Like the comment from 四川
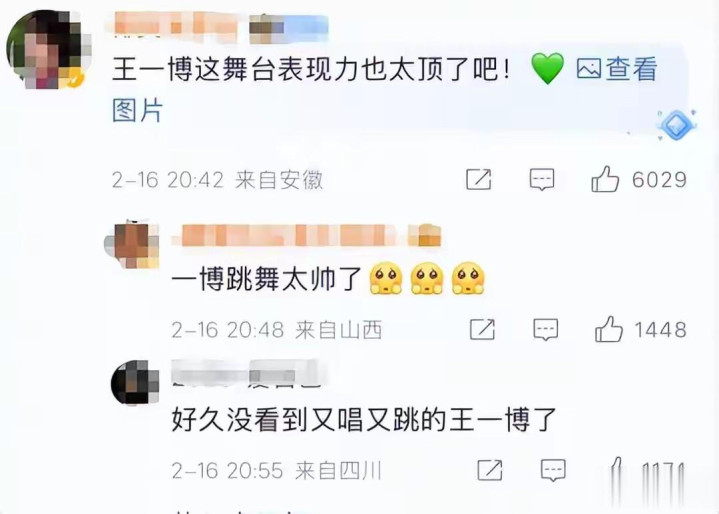The height and width of the screenshot is (514, 719). [616, 470]
